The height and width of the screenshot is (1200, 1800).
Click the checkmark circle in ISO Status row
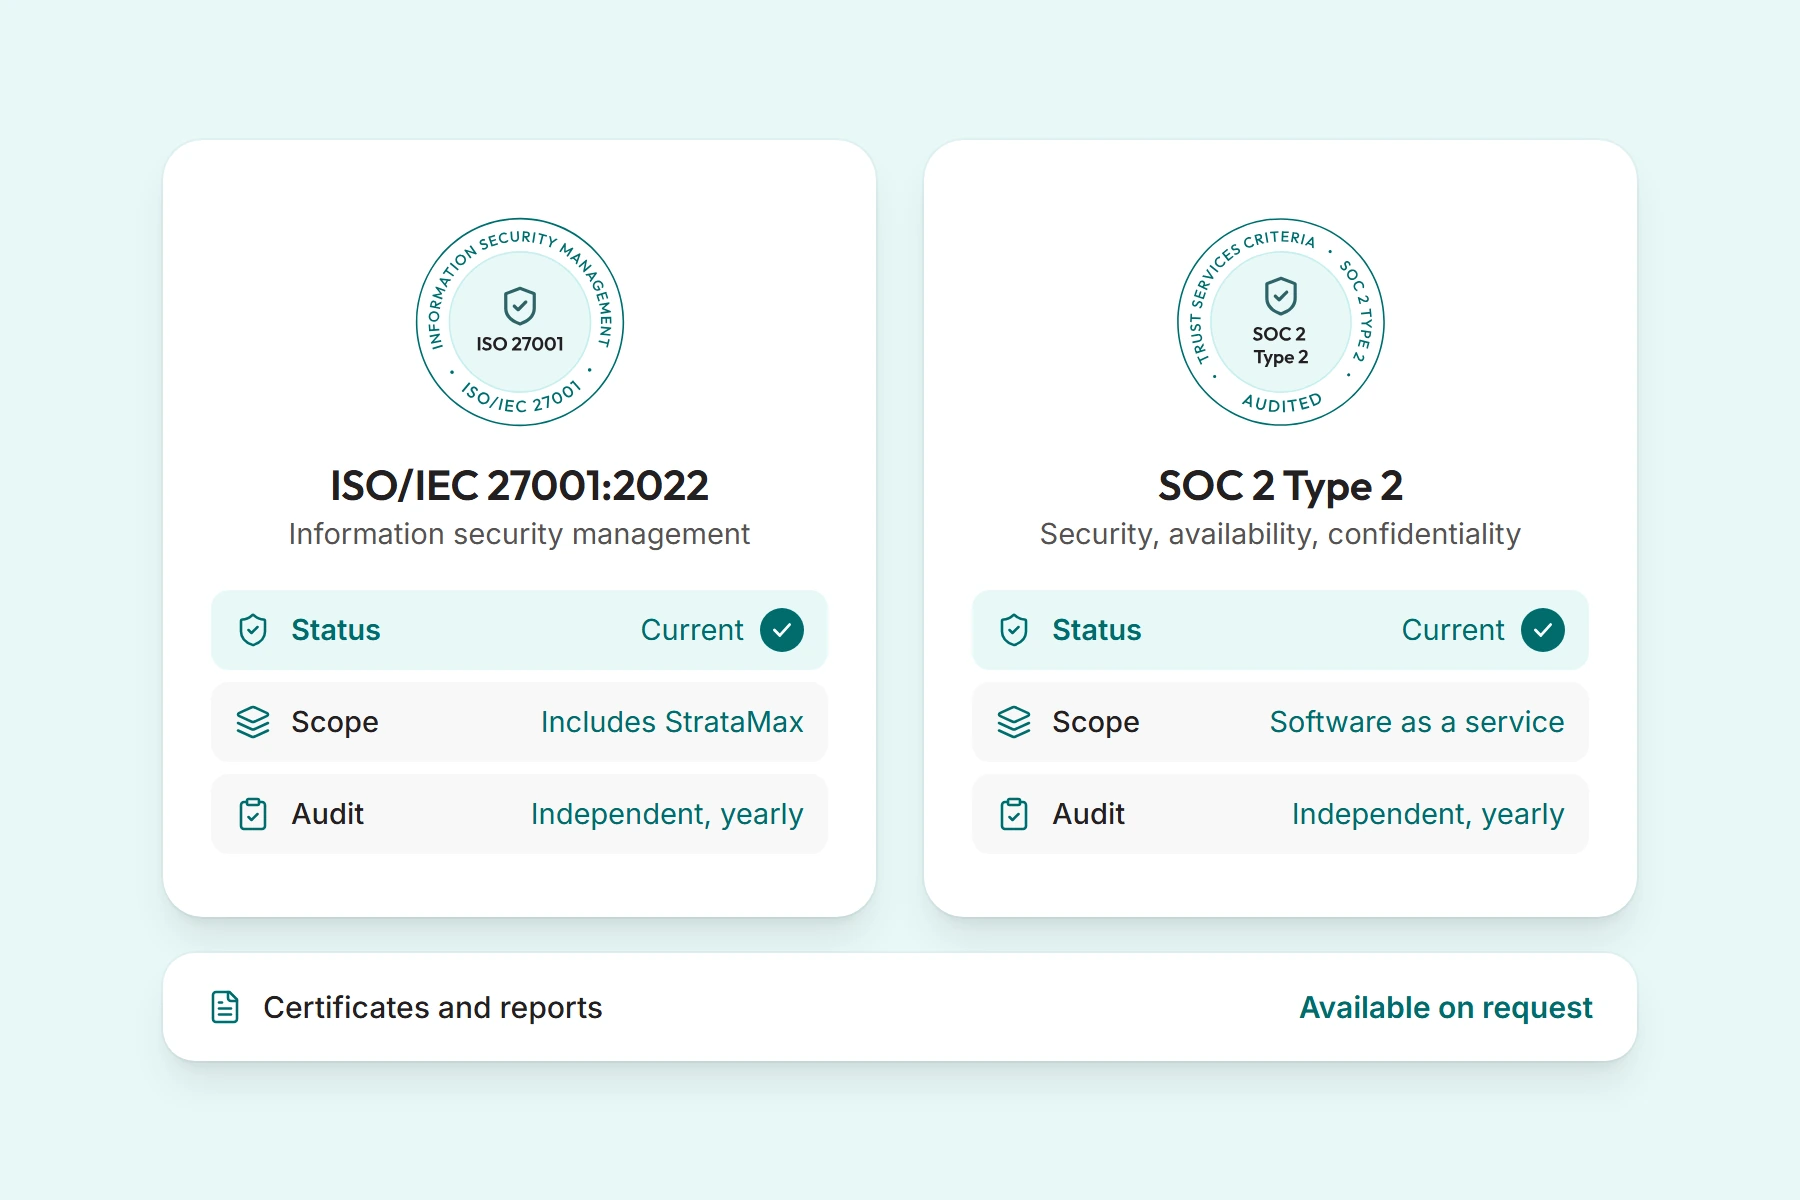pos(782,630)
